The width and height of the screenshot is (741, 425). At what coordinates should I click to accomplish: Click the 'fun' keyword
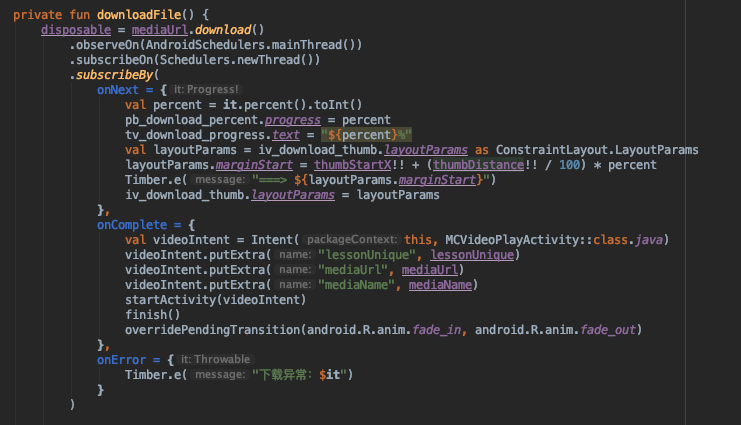coord(79,15)
